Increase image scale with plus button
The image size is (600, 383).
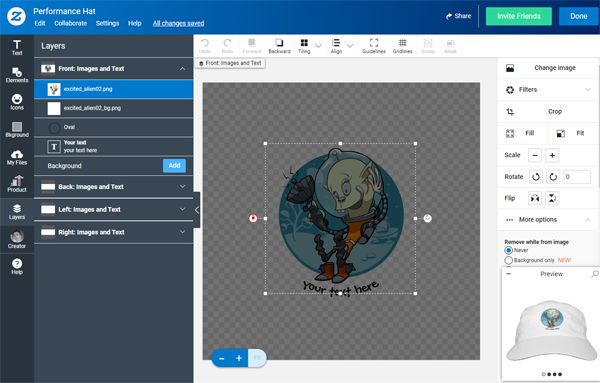552,155
